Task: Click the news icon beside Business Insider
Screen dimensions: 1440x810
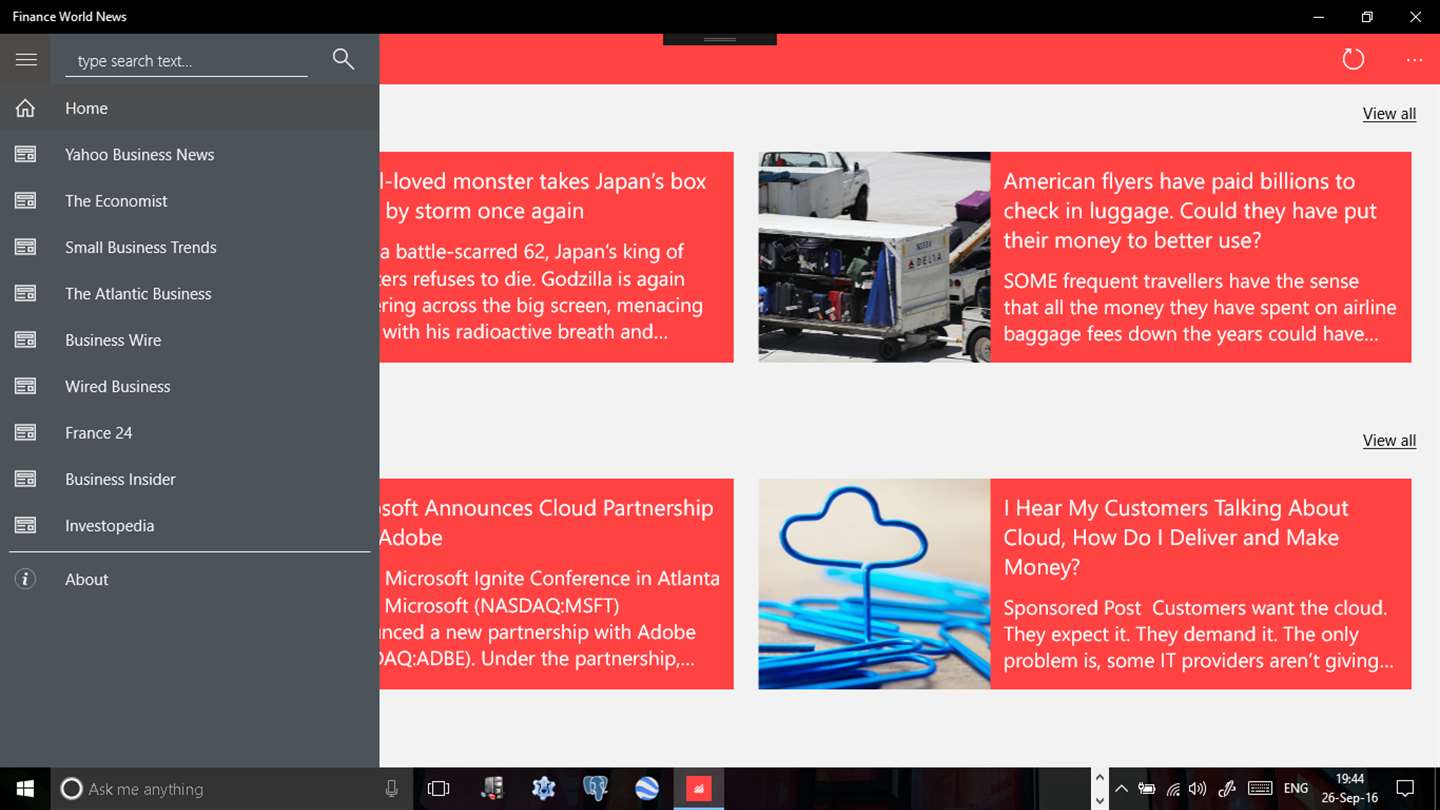Action: coord(25,479)
